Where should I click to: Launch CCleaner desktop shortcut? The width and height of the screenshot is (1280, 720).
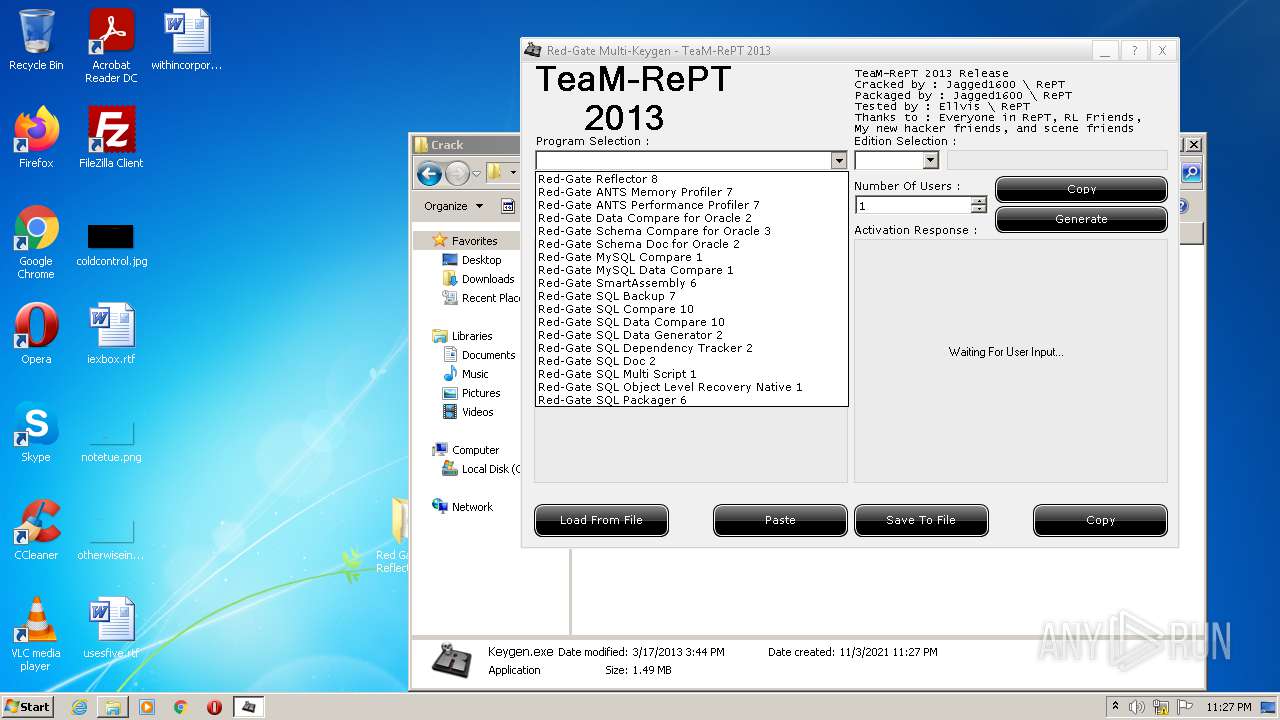point(36,530)
